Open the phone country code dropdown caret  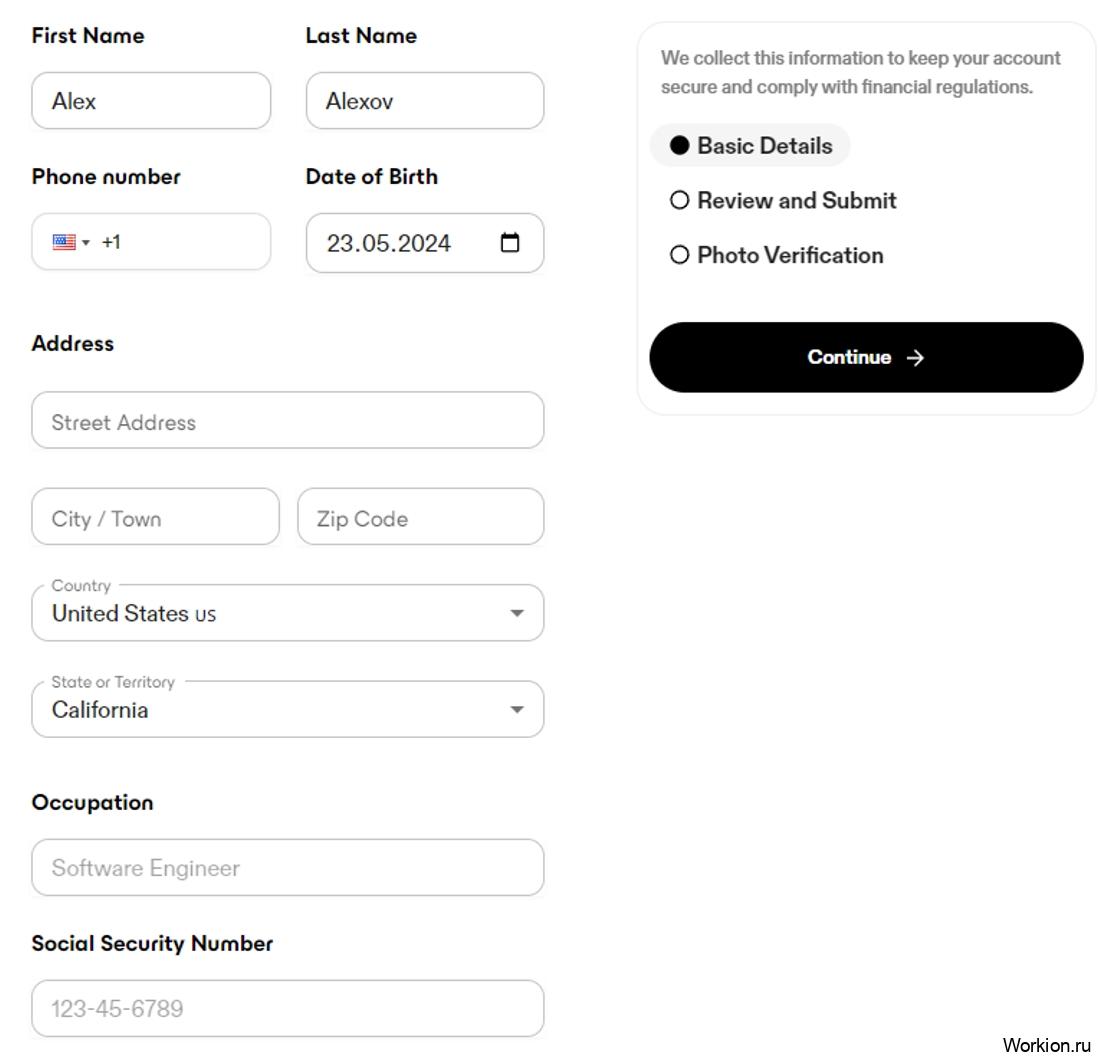pos(85,243)
